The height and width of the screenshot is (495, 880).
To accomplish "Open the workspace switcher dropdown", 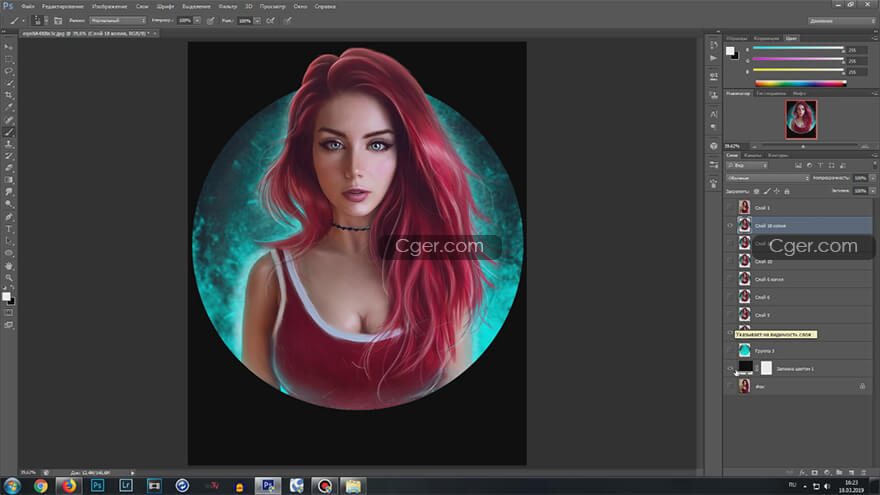I will pyautogui.click(x=842, y=21).
